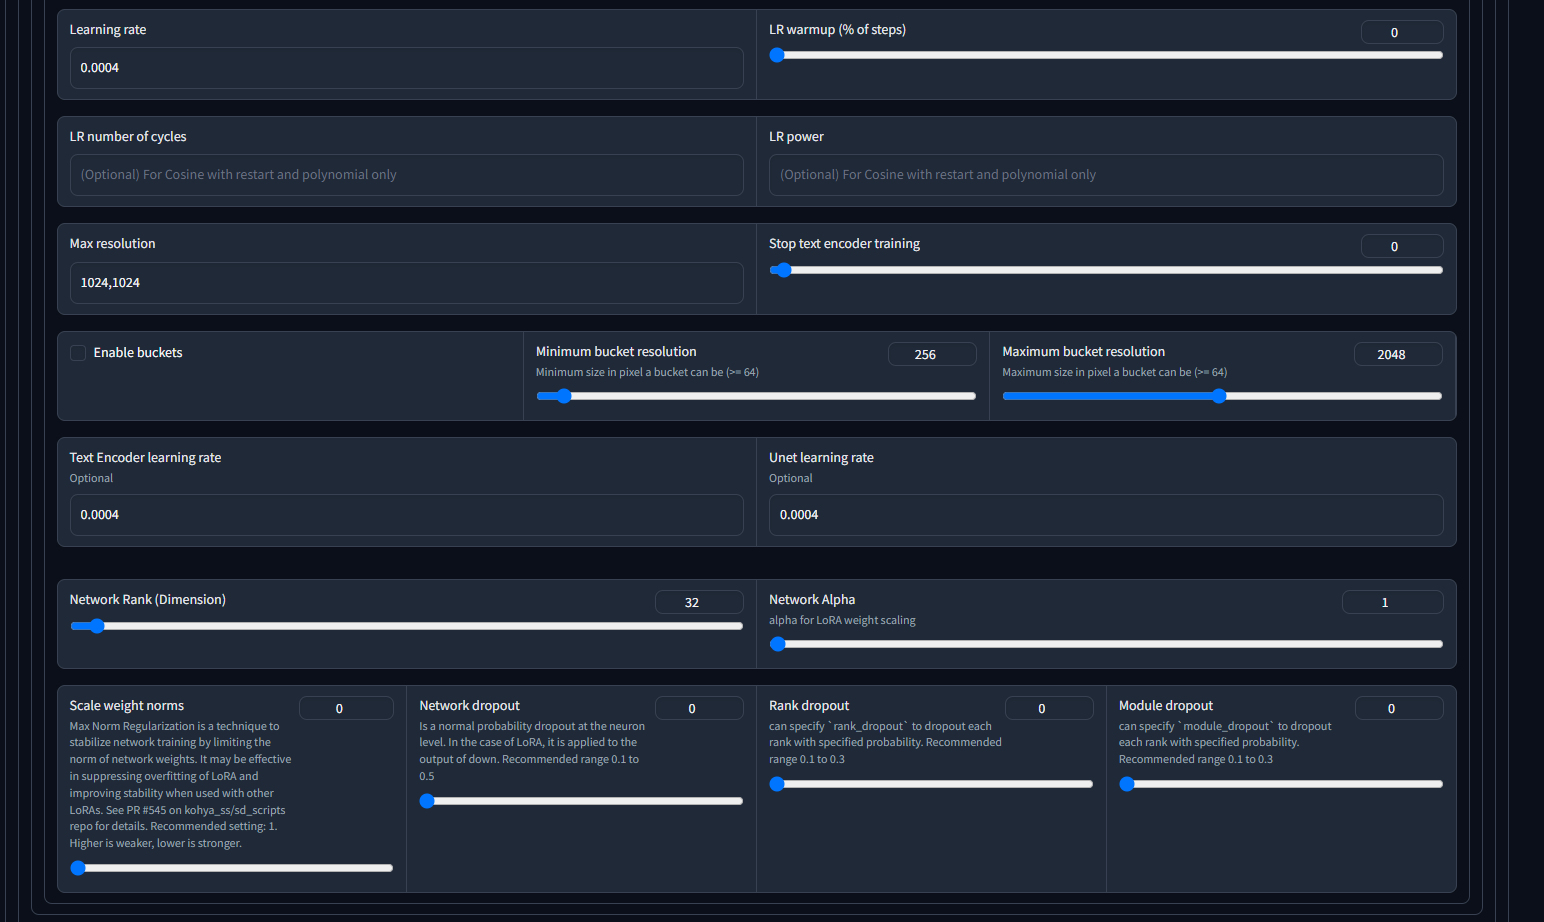This screenshot has width=1544, height=922.
Task: Enable the Enable buckets checkbox
Action: [78, 352]
